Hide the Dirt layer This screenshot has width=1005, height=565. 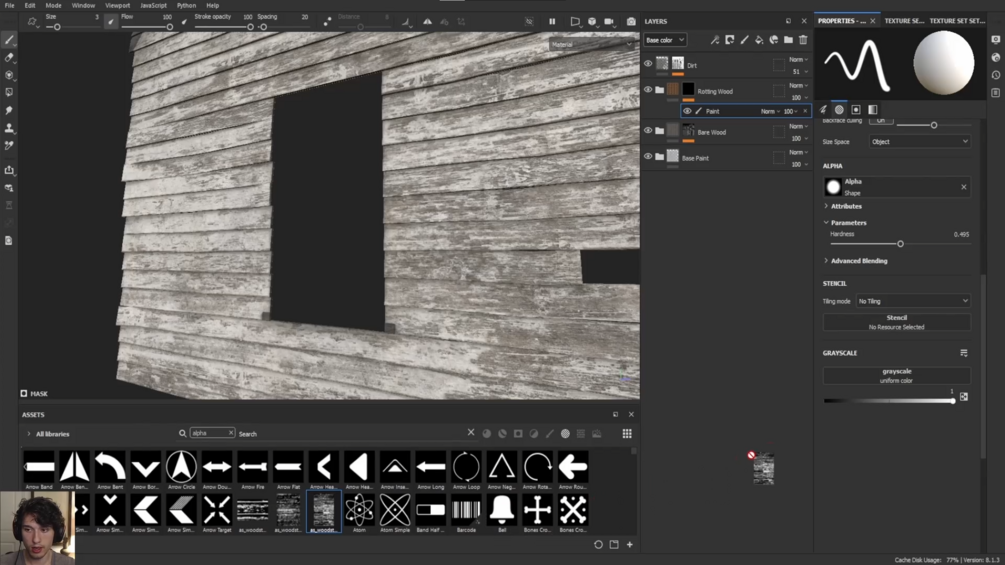(648, 64)
